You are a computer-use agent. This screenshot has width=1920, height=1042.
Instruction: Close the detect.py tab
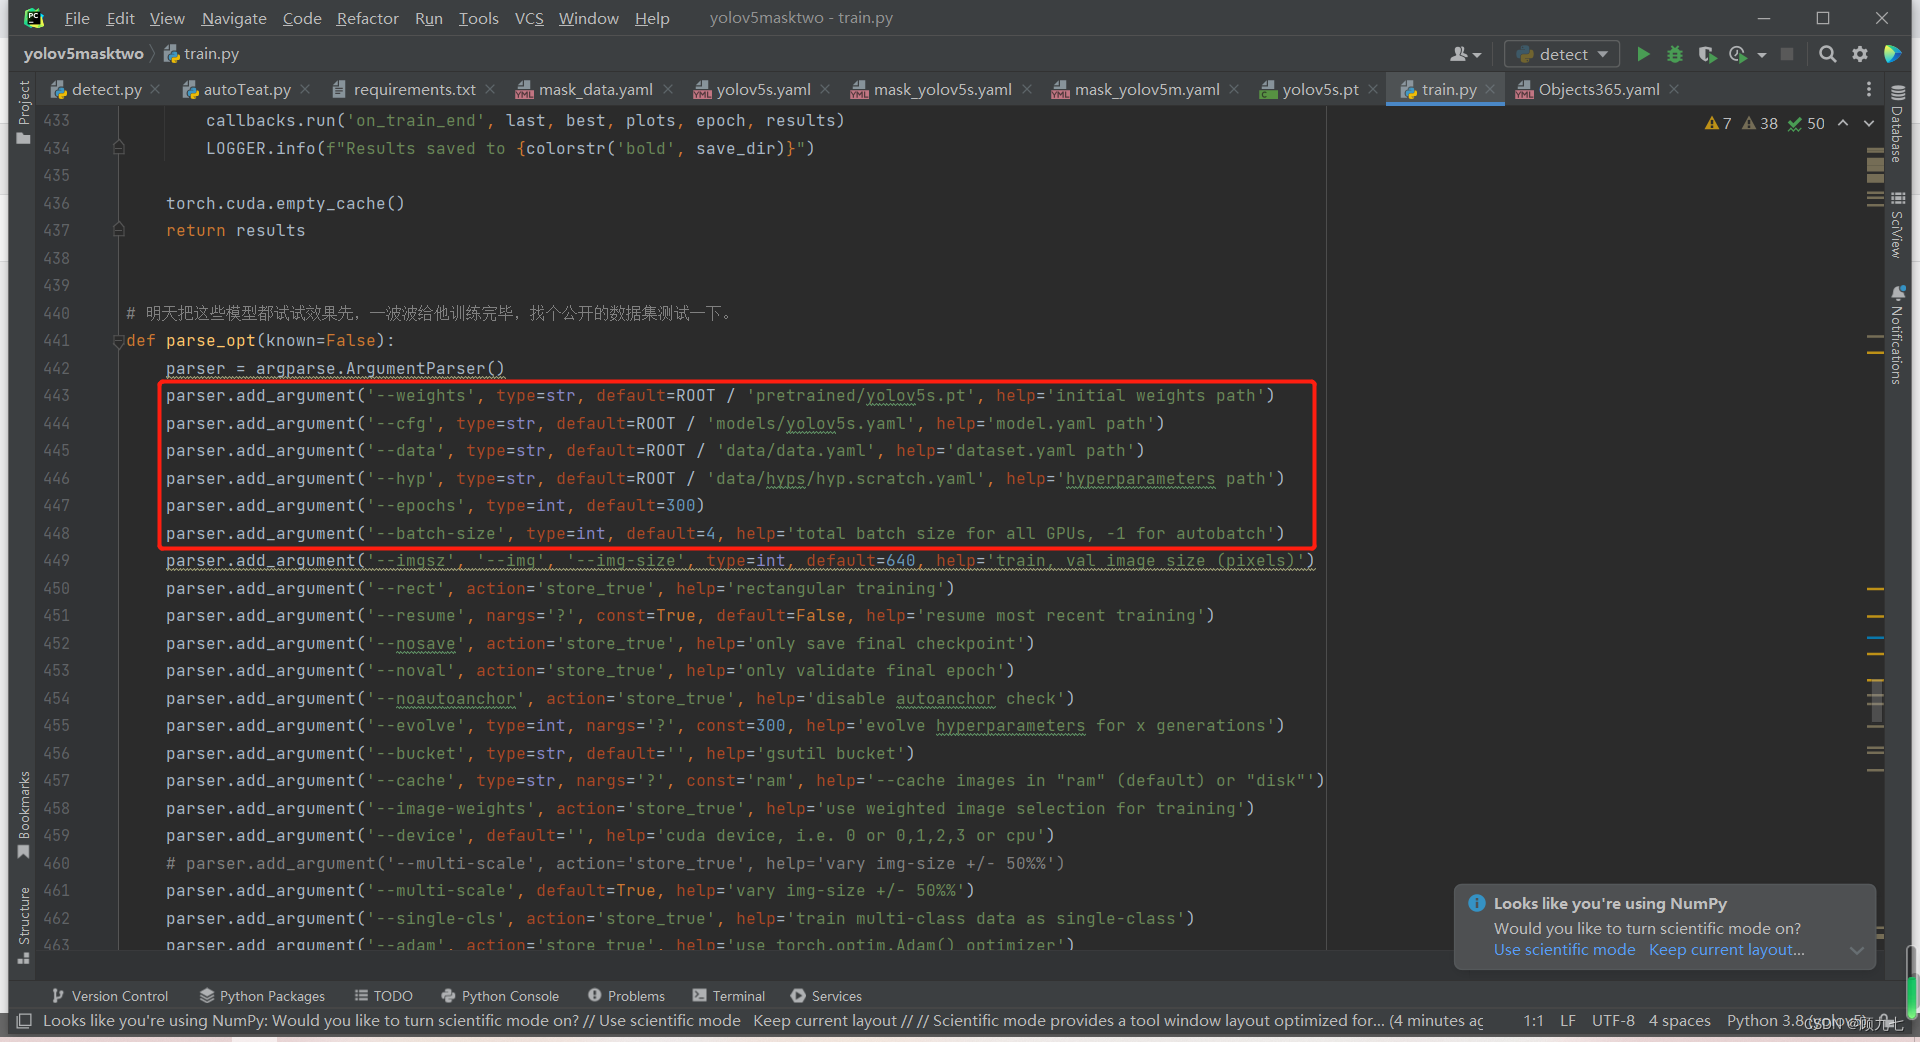[x=155, y=90]
